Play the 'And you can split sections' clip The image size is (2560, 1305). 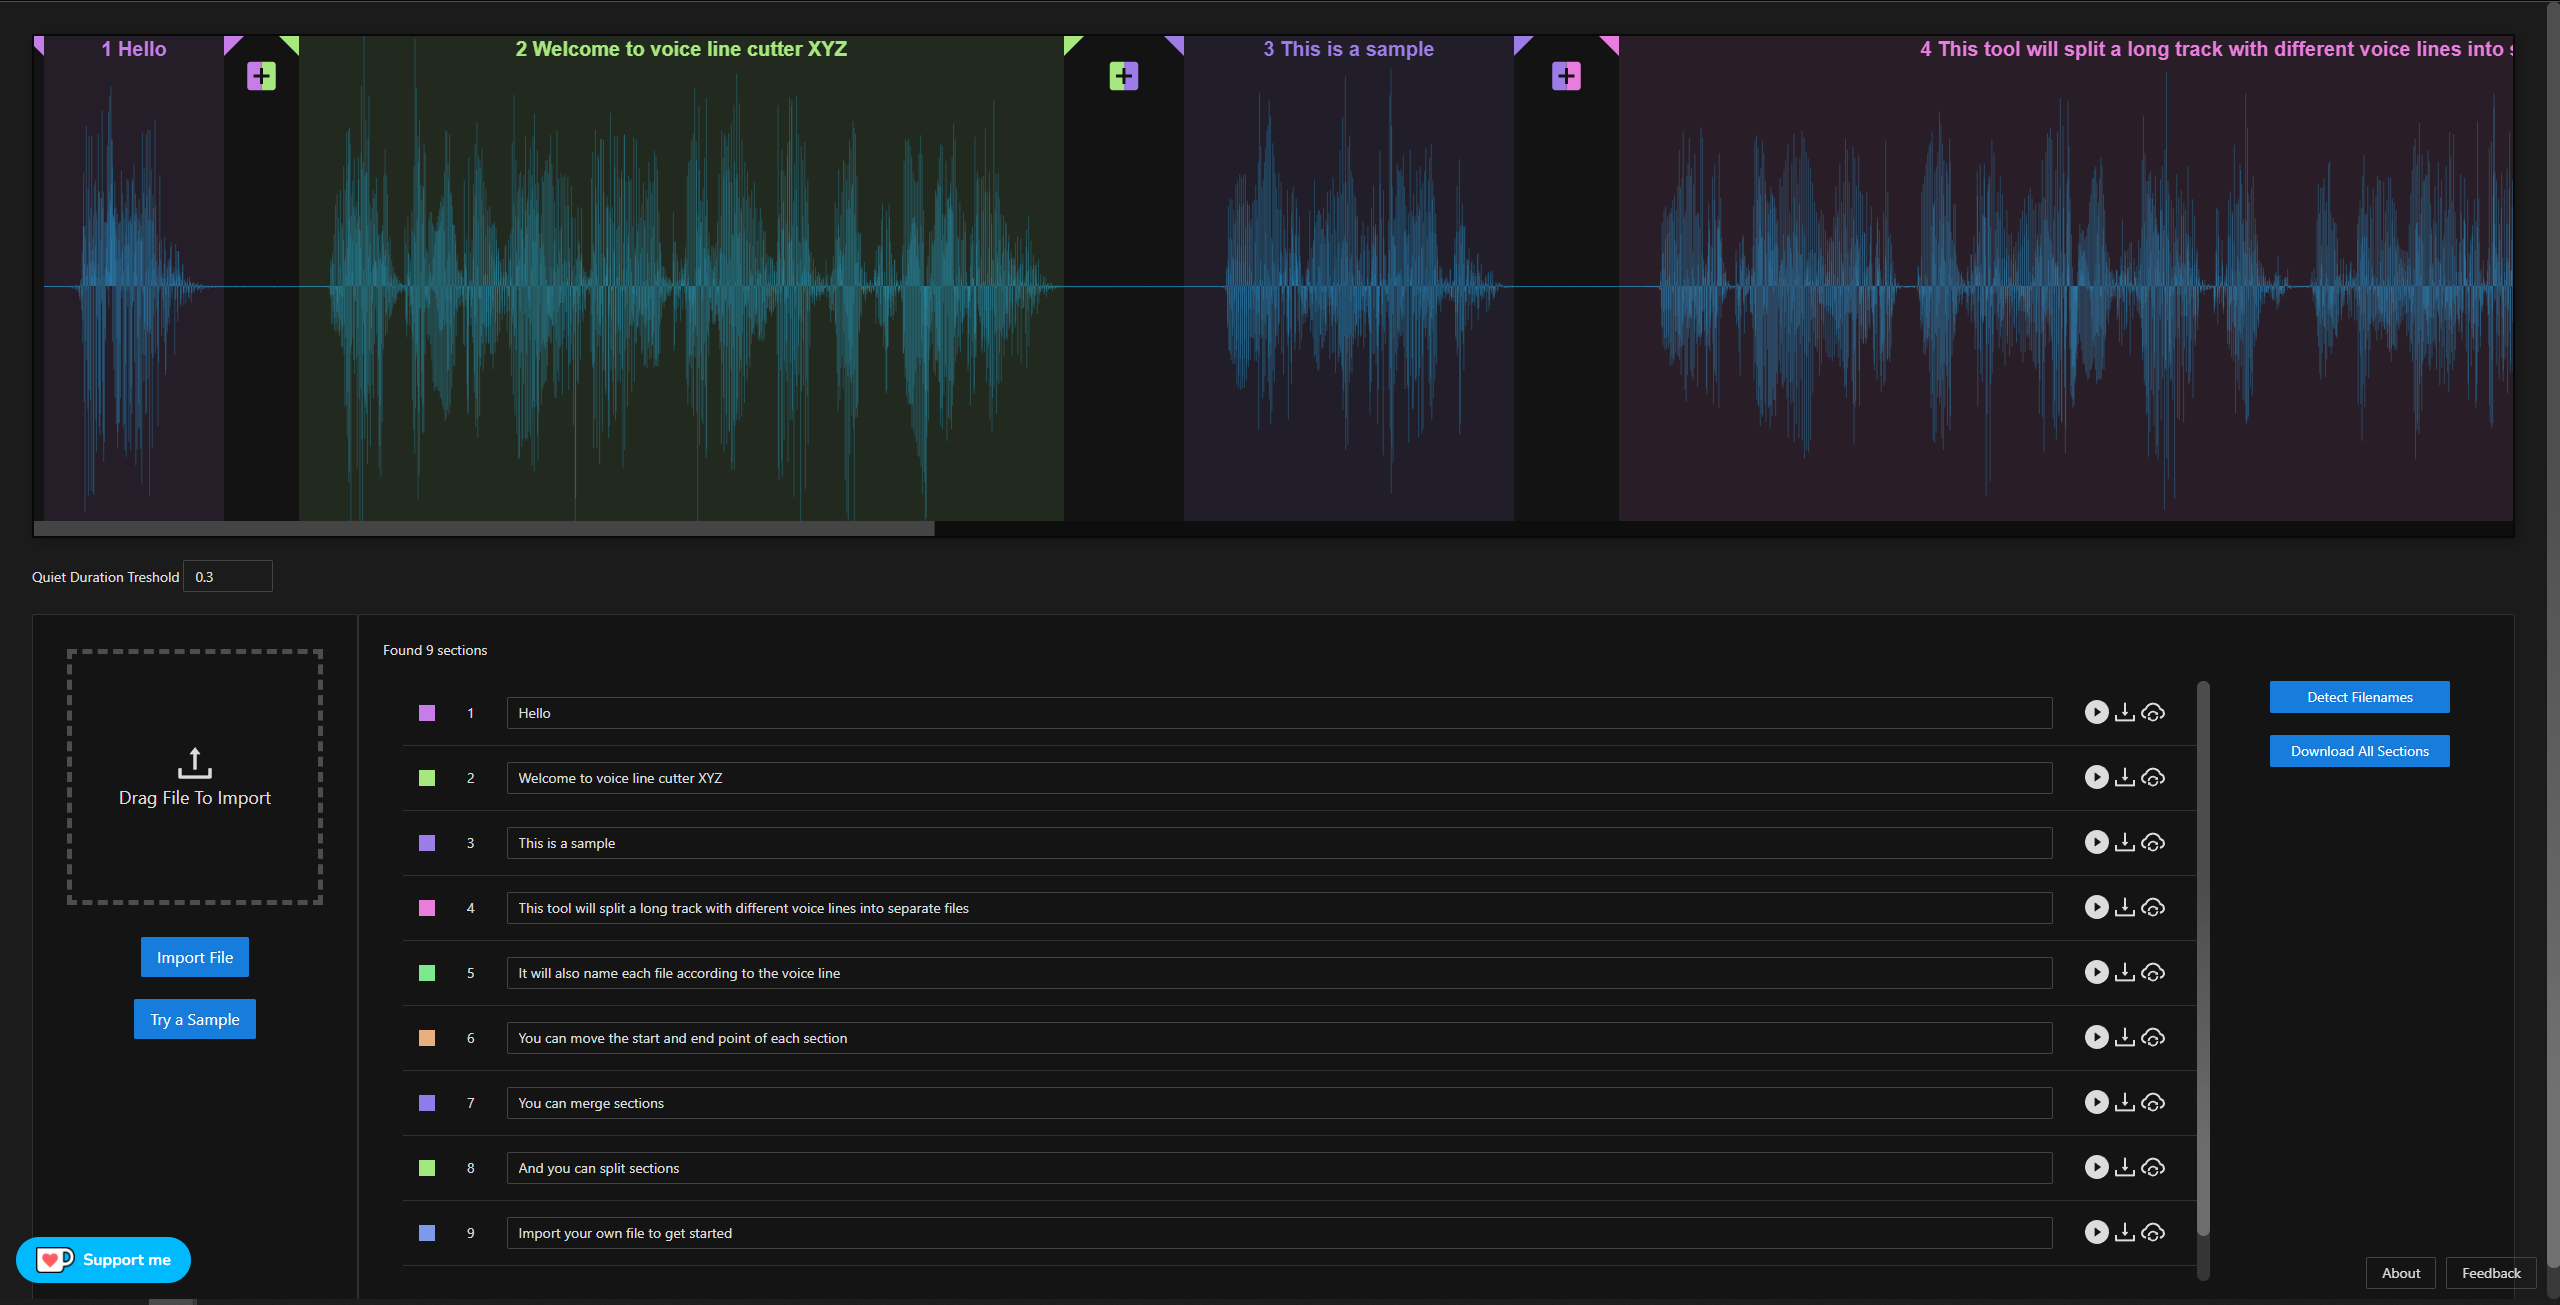click(x=2096, y=1167)
